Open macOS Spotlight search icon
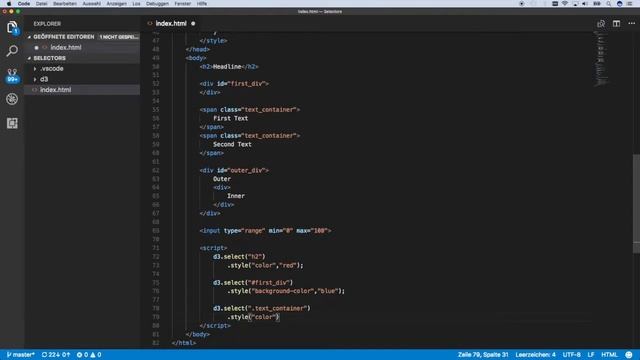This screenshot has height=360, width=640. click(x=608, y=4)
